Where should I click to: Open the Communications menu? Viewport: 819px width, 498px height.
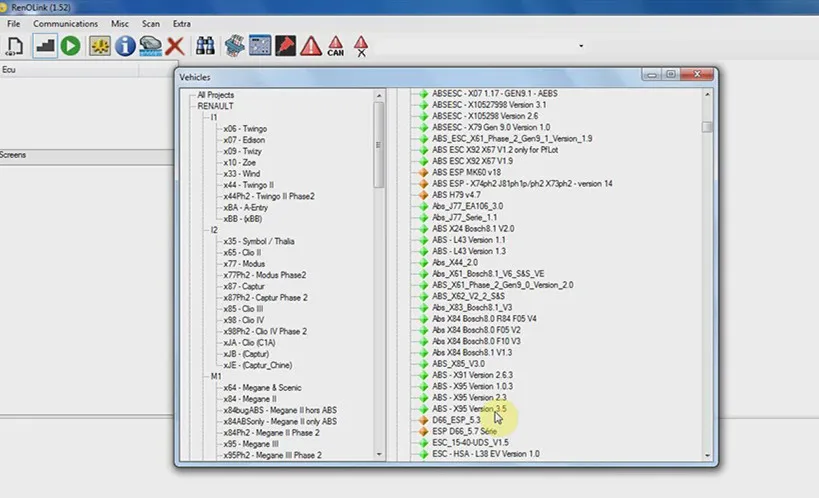(65, 24)
